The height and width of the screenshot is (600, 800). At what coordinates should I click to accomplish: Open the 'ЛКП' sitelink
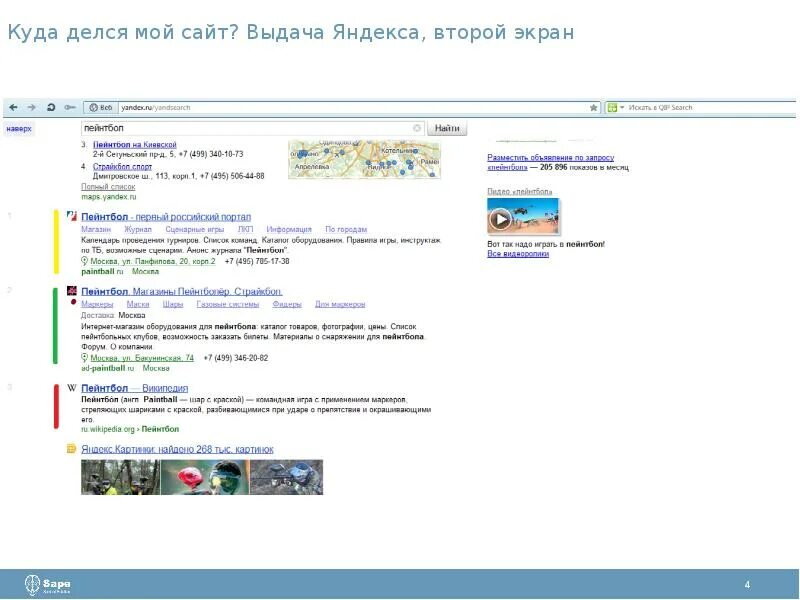coord(245,230)
